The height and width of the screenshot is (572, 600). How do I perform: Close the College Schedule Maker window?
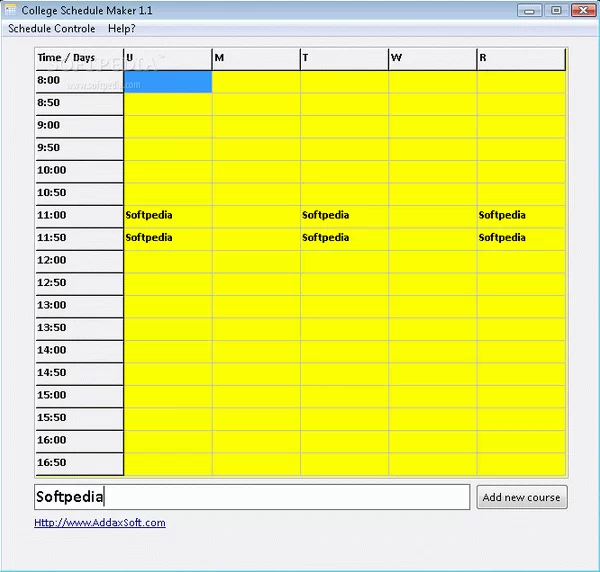(x=583, y=10)
